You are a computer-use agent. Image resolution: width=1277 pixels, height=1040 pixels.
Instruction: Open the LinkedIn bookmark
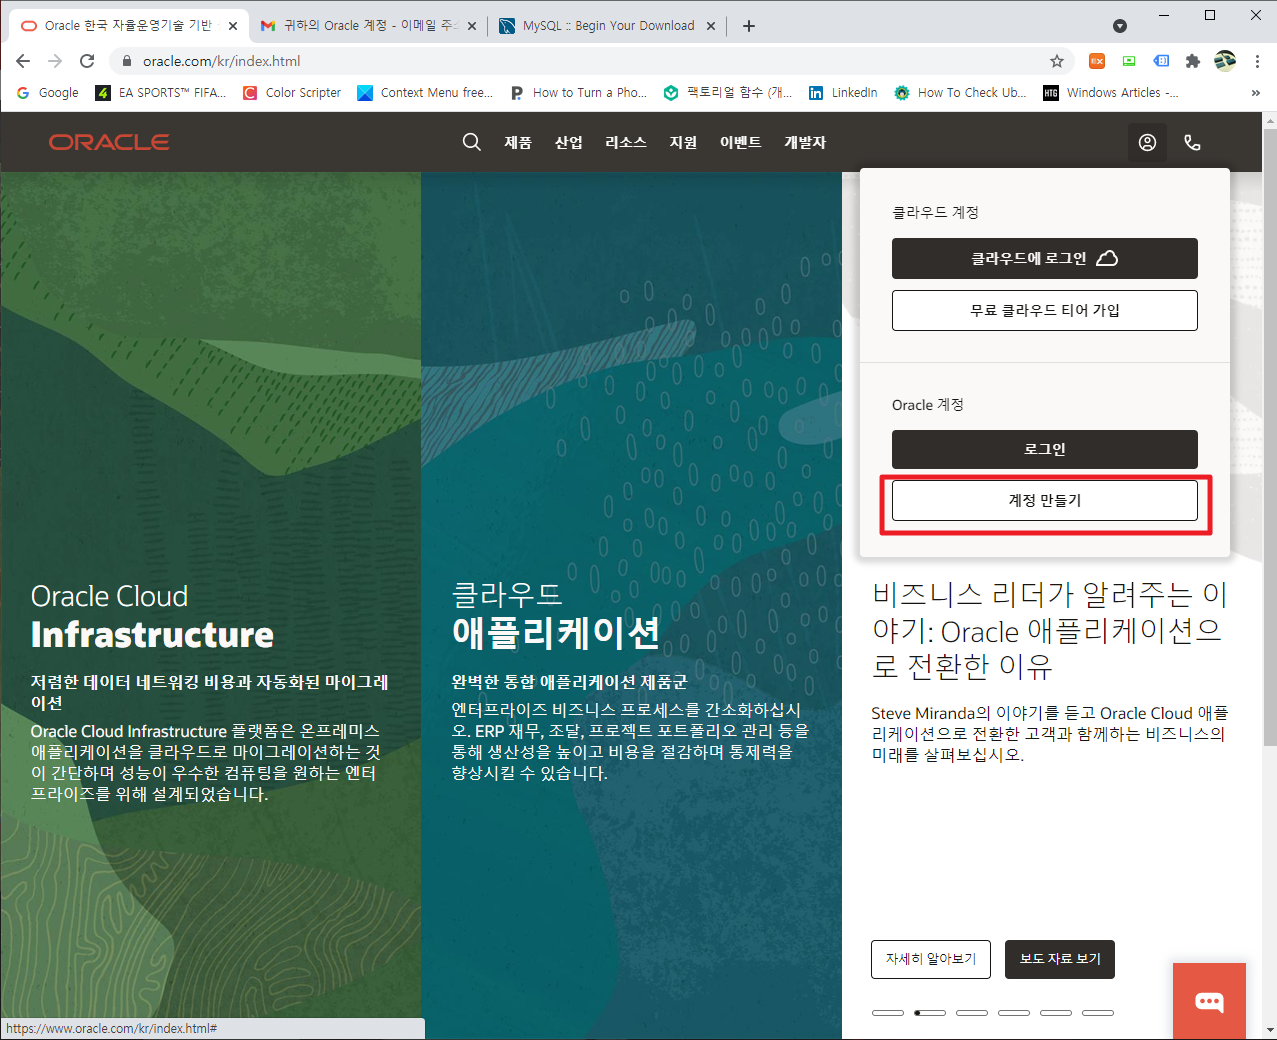click(x=843, y=93)
